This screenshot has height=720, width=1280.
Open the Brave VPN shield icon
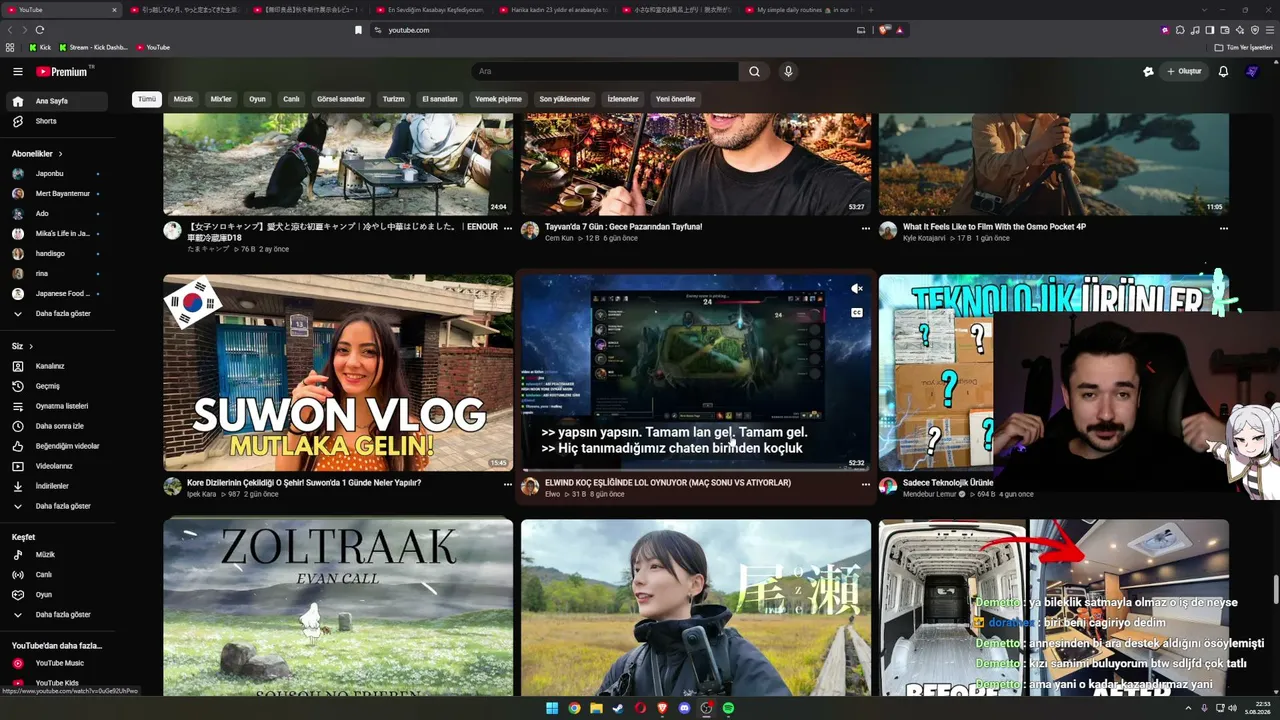click(1255, 30)
